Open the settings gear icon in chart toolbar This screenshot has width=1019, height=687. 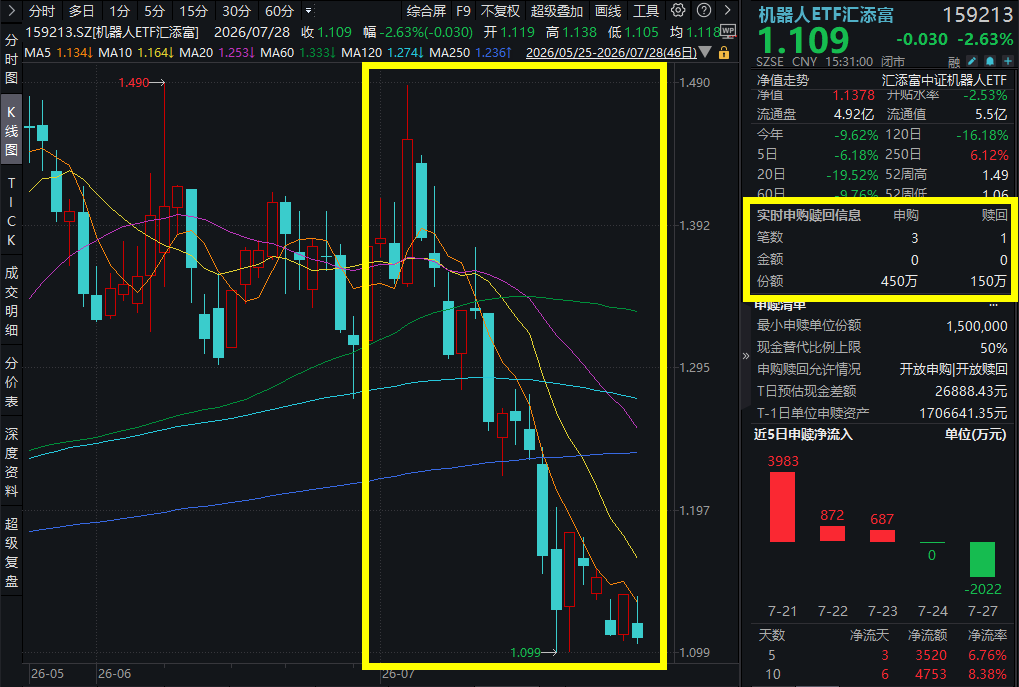click(678, 10)
